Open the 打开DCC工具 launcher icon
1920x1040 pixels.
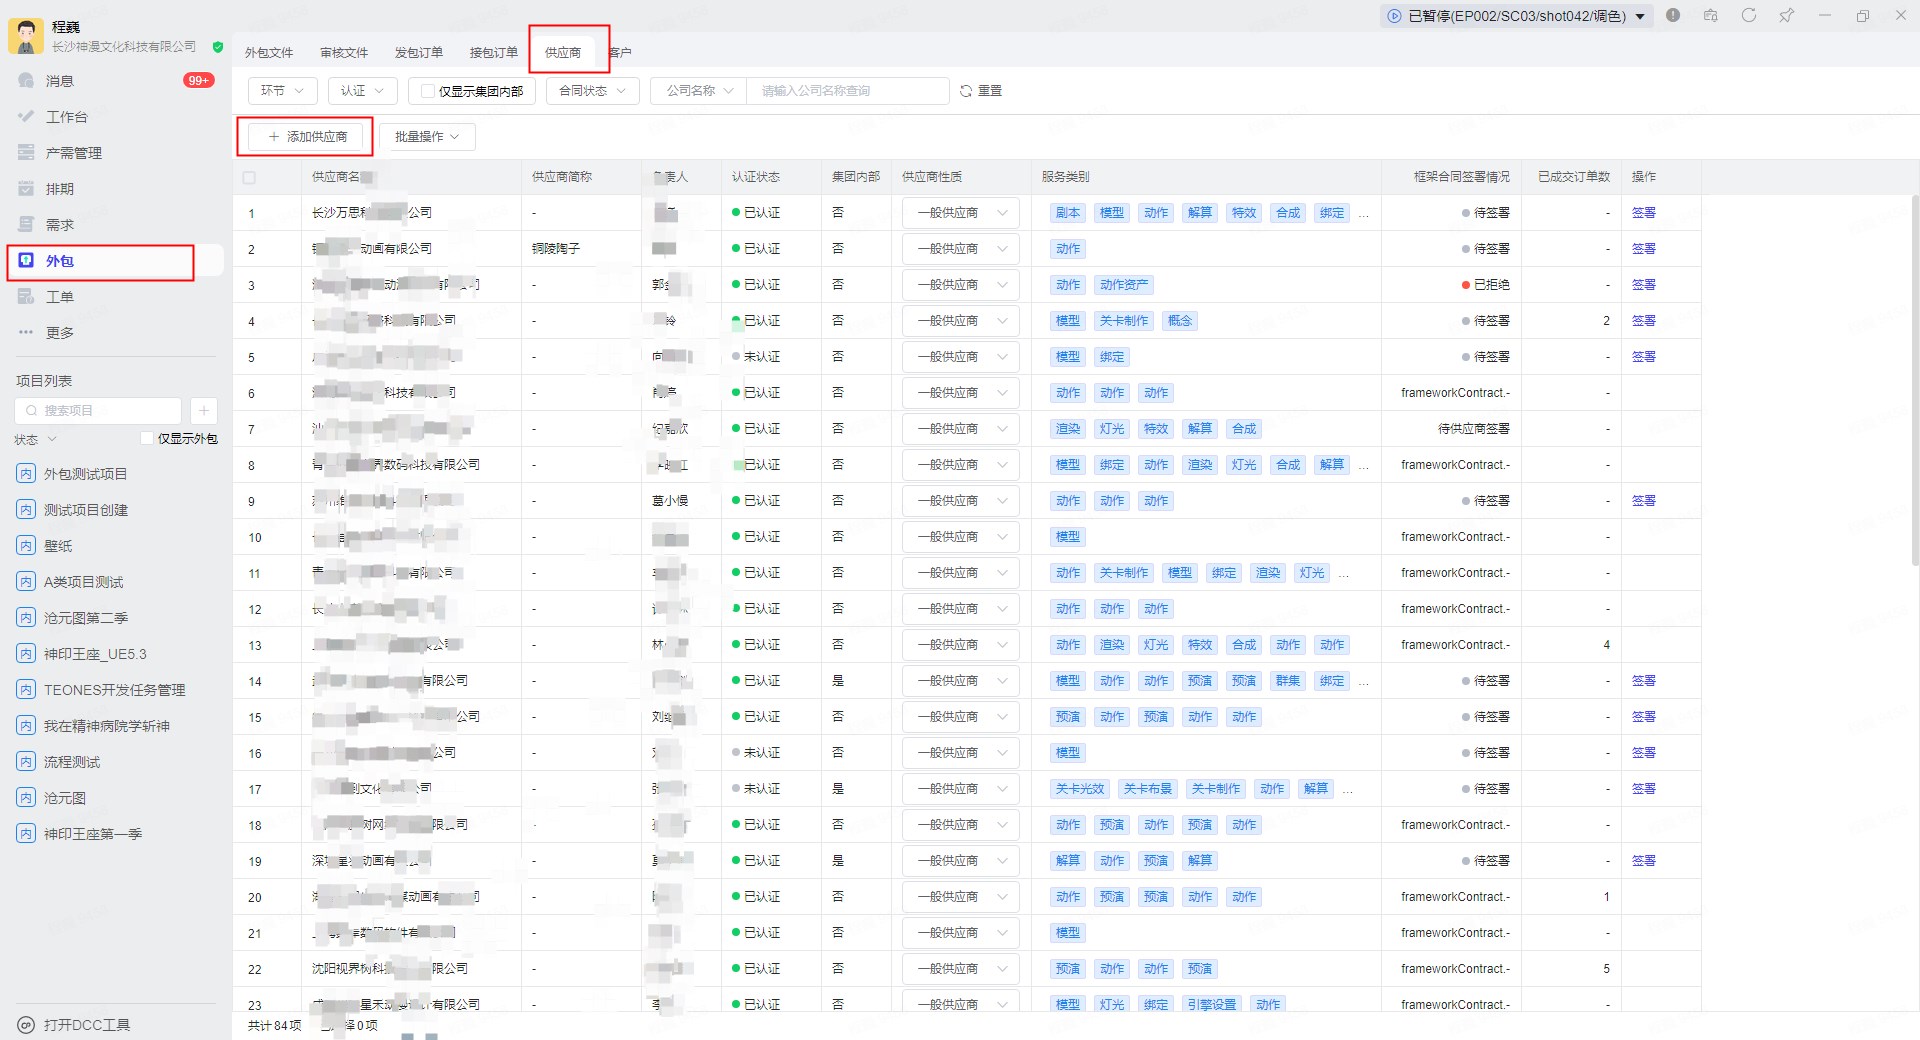point(27,1025)
